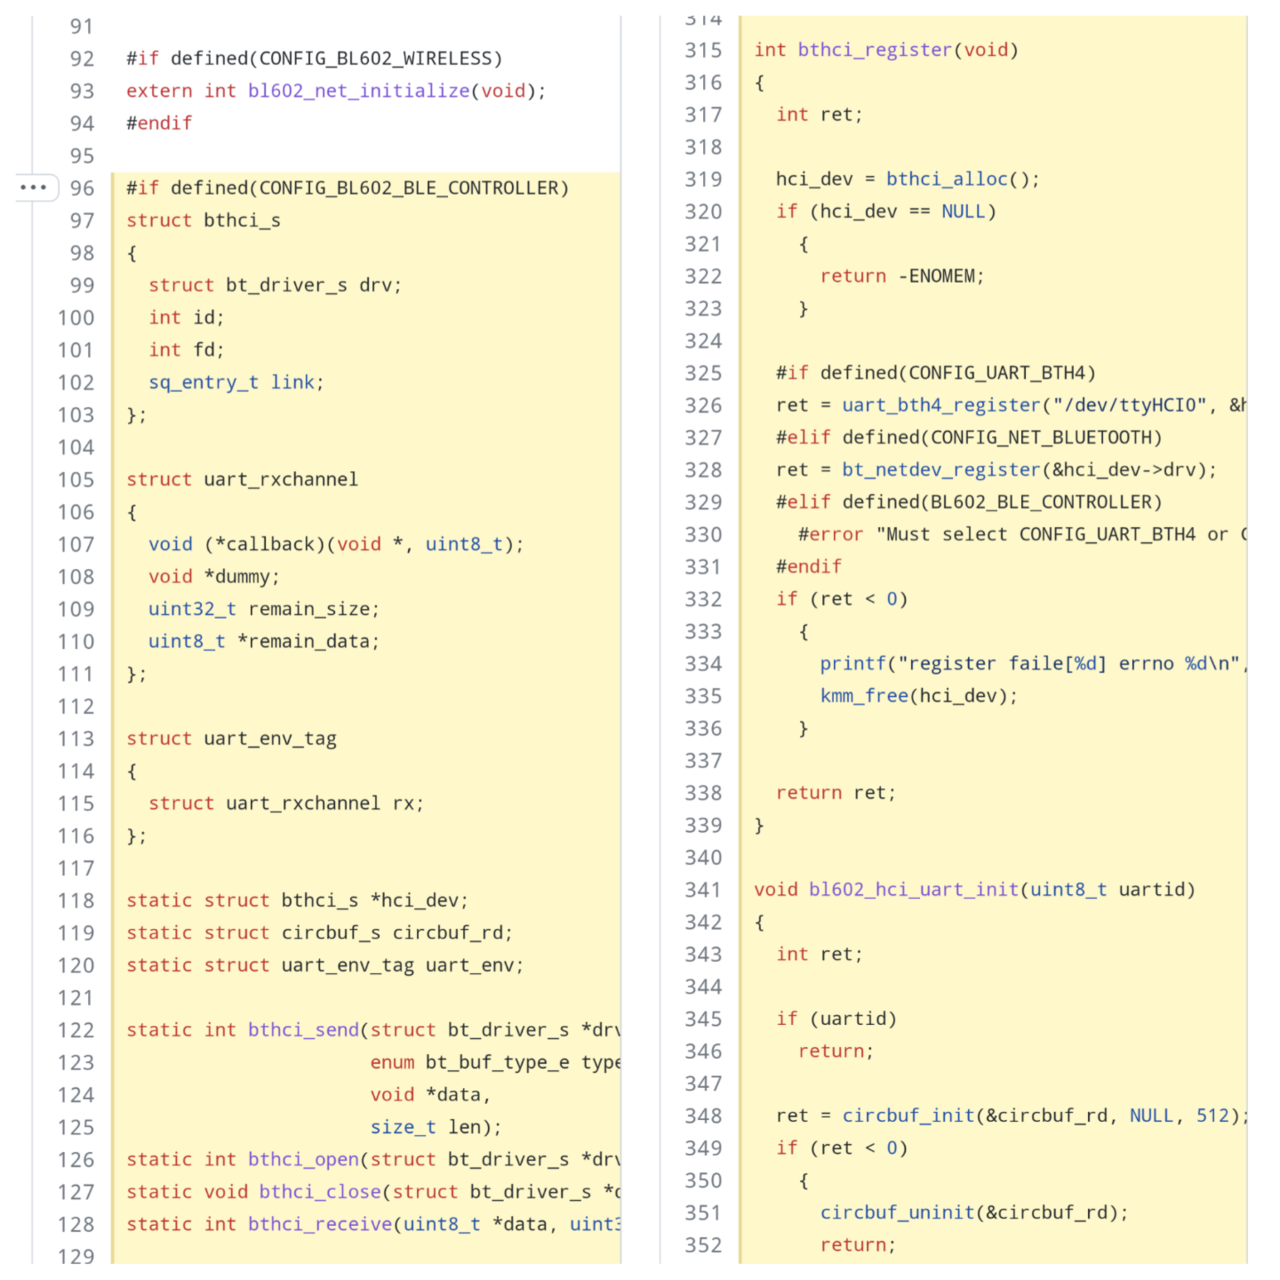Click bthci_register function definition name

coord(875,50)
